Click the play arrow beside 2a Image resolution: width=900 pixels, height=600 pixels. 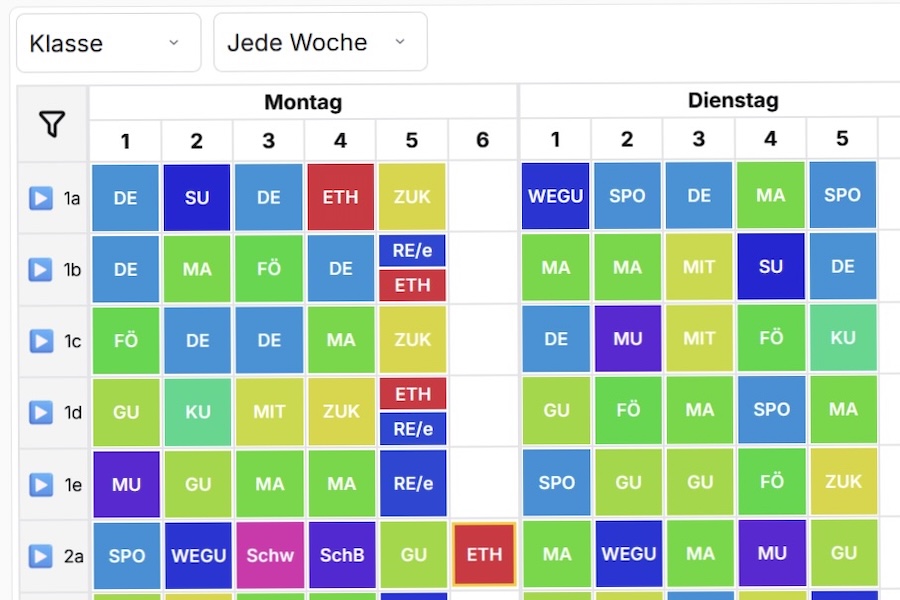click(40, 556)
